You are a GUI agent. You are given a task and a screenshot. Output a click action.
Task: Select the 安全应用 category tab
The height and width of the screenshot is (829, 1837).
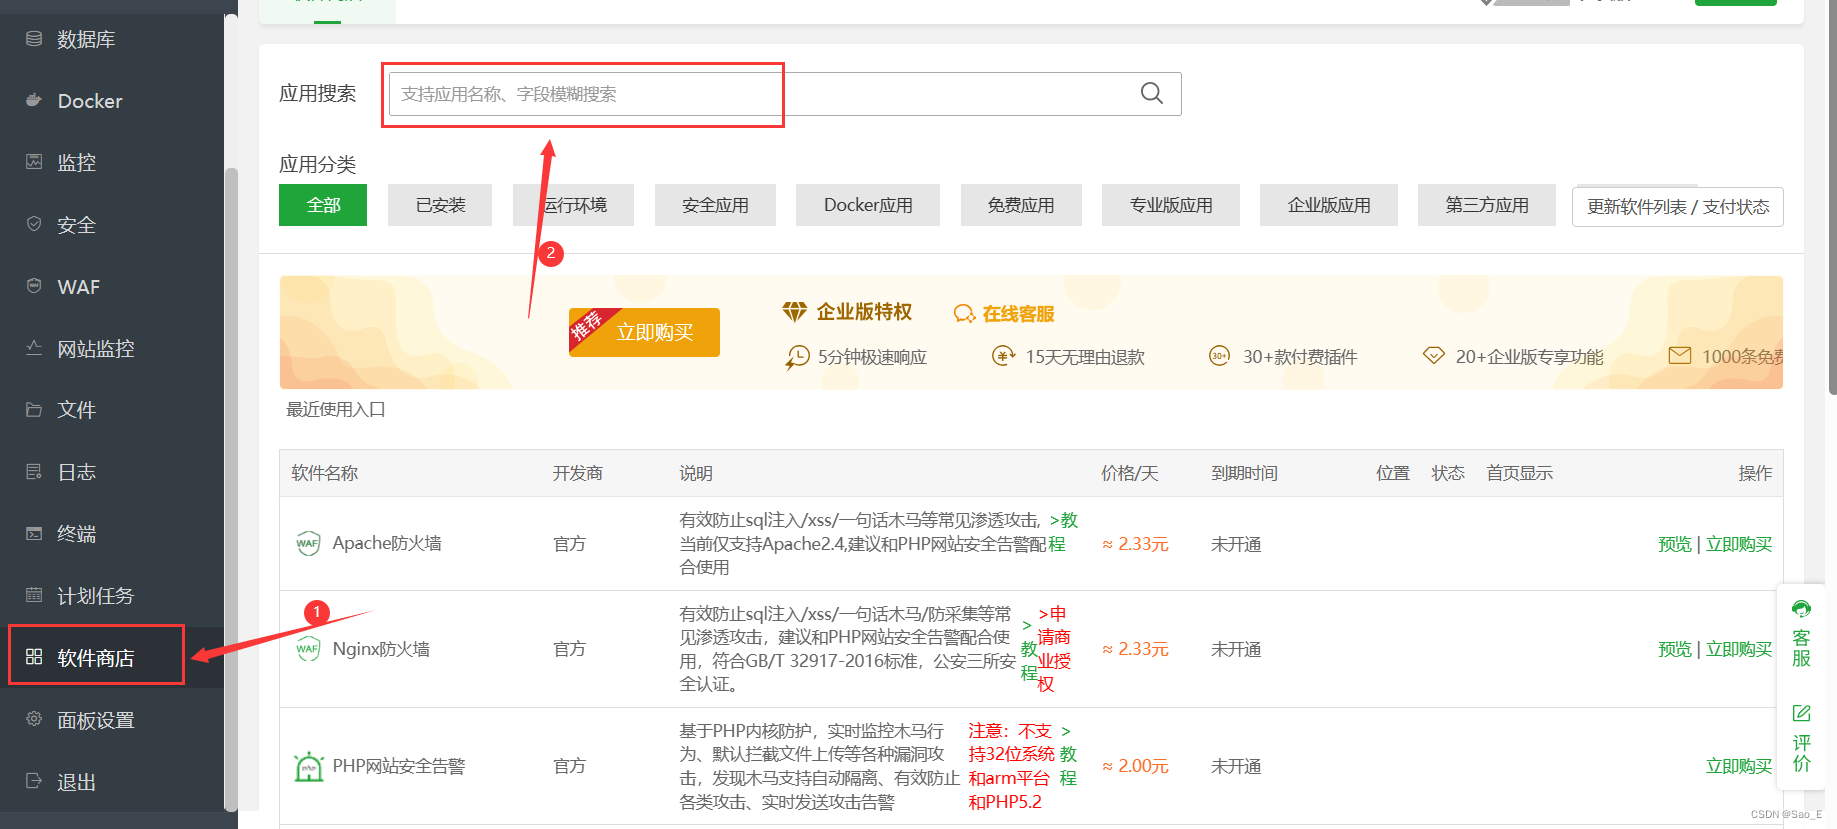pos(715,205)
